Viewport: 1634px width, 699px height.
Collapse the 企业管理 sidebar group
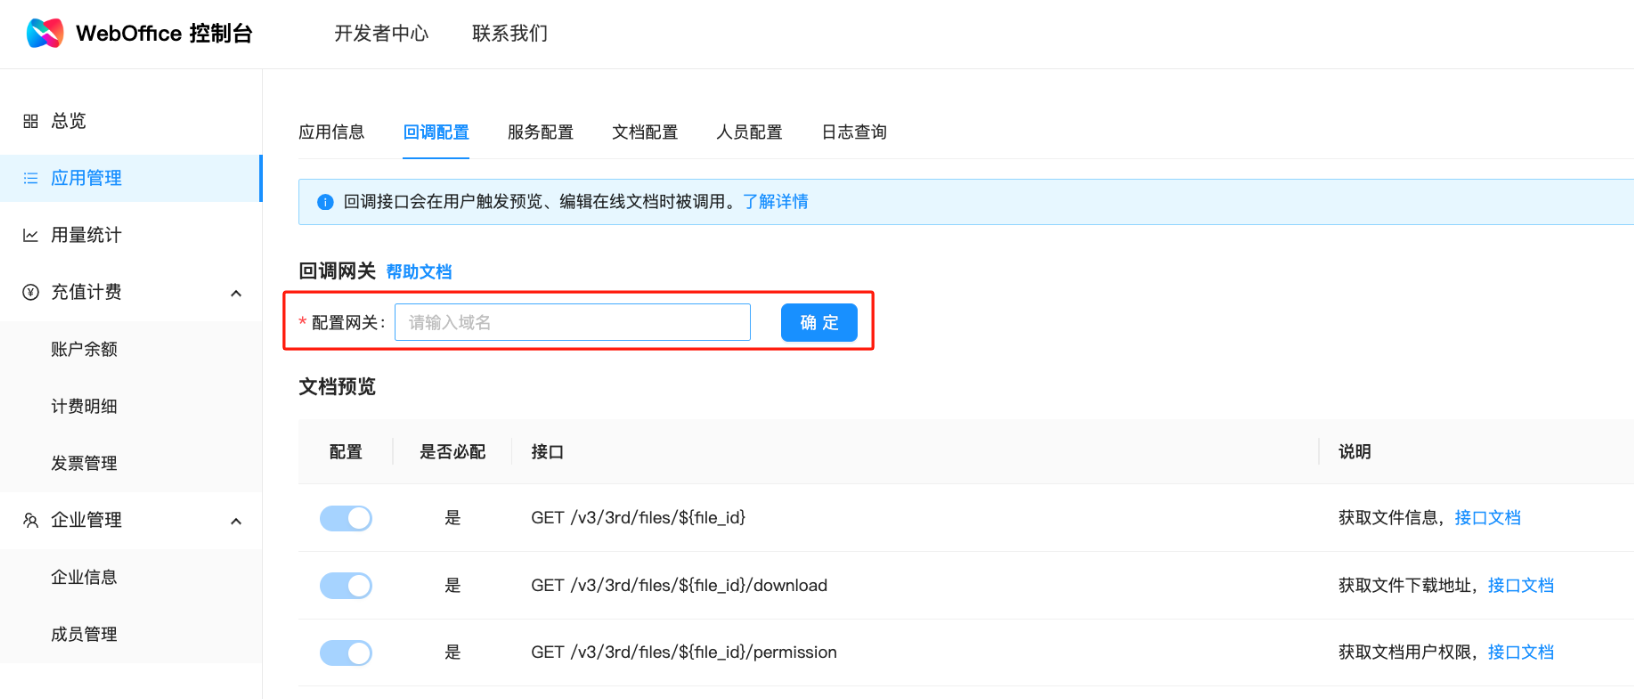(x=236, y=521)
